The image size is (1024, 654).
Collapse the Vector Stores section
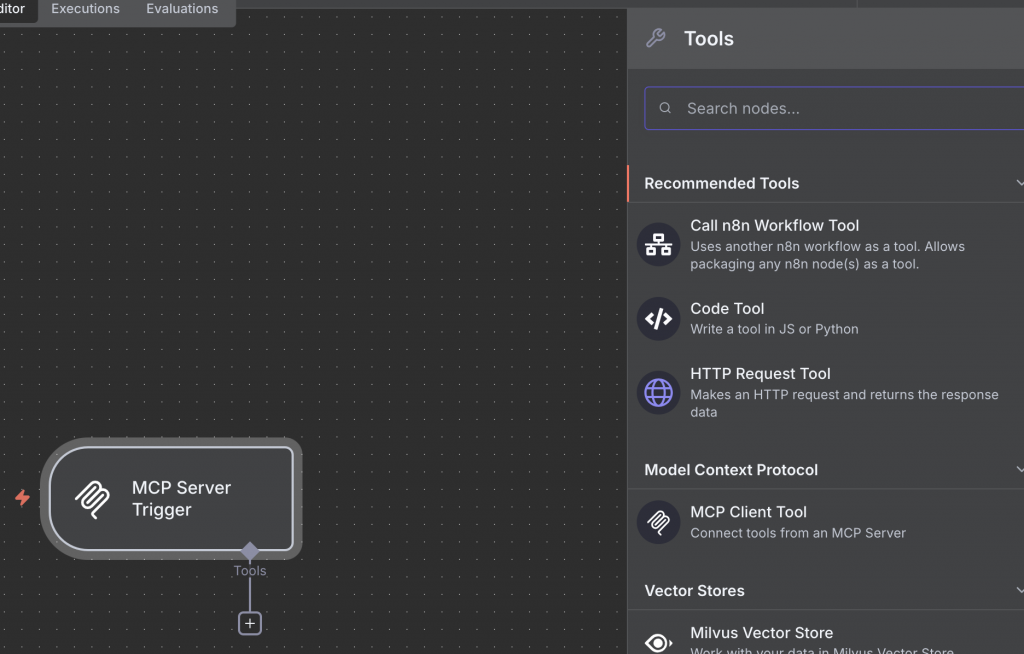pos(1019,590)
